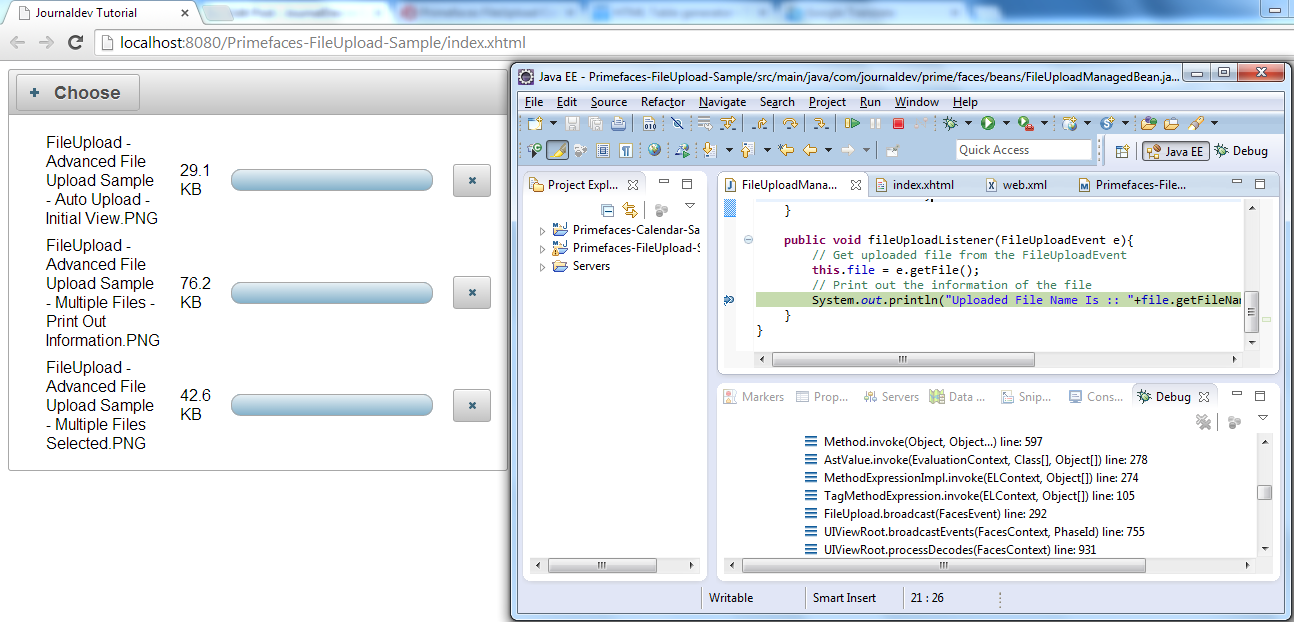Image resolution: width=1294 pixels, height=622 pixels.
Task: Open the Navigate menu
Action: tap(722, 102)
